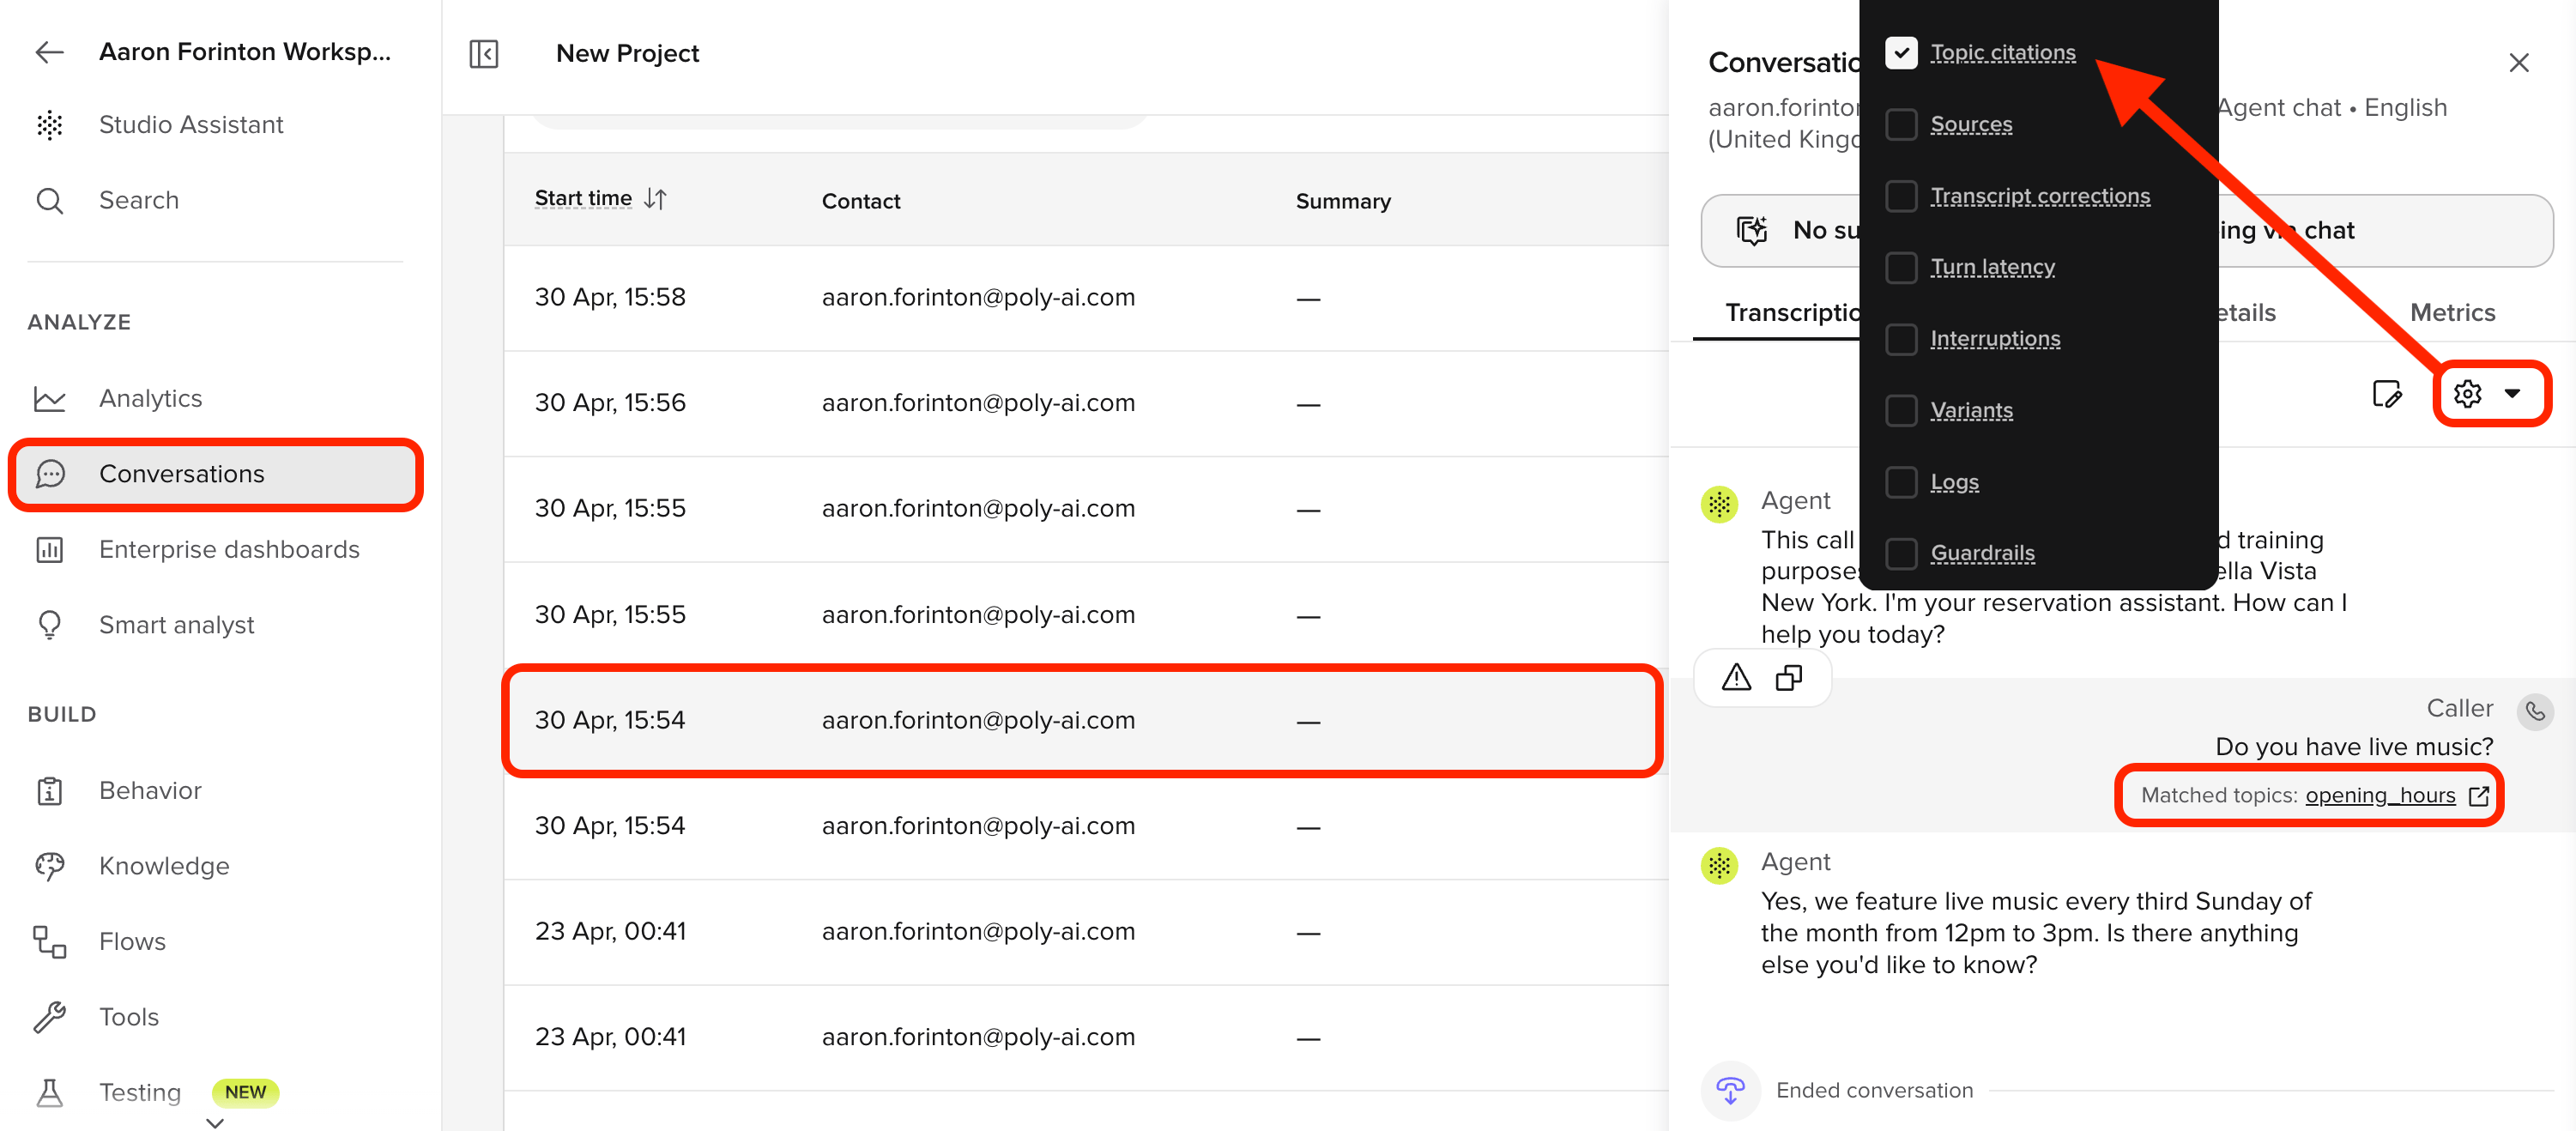Click the Sources label in the menu

point(1970,124)
